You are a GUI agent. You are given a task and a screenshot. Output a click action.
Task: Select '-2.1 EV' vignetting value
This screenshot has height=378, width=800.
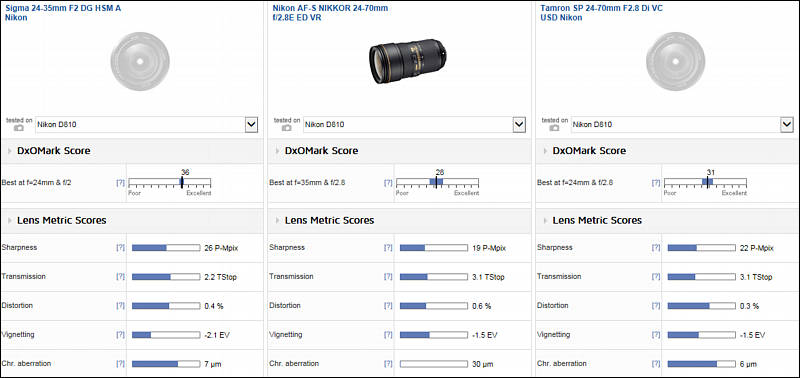point(217,335)
